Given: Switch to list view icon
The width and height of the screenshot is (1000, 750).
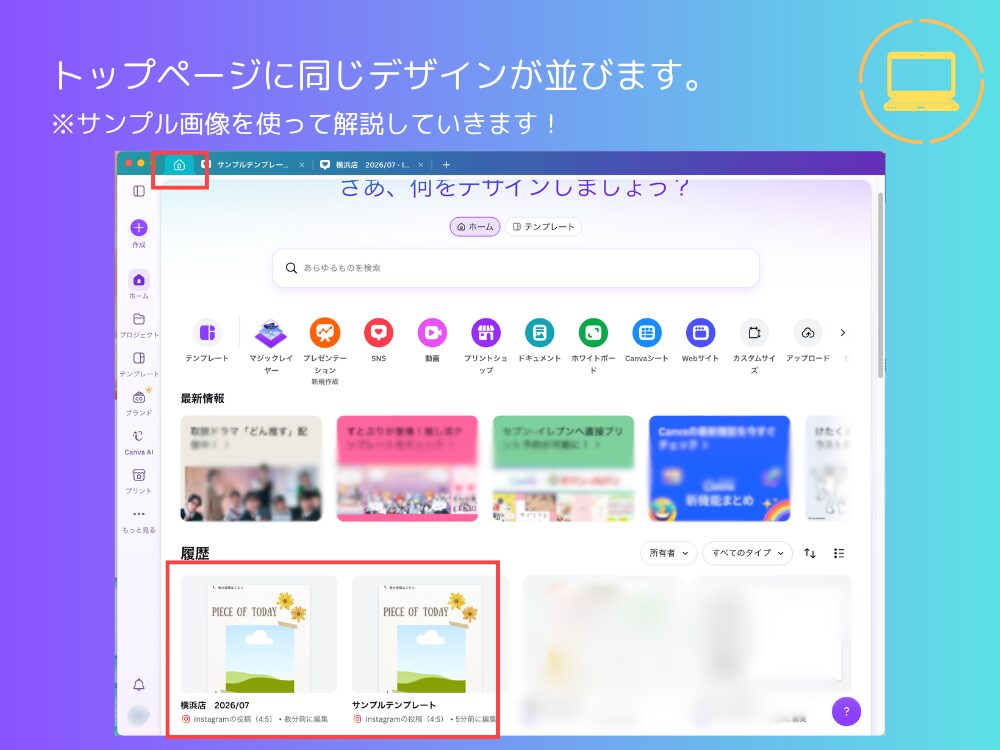Looking at the screenshot, I should (839, 553).
